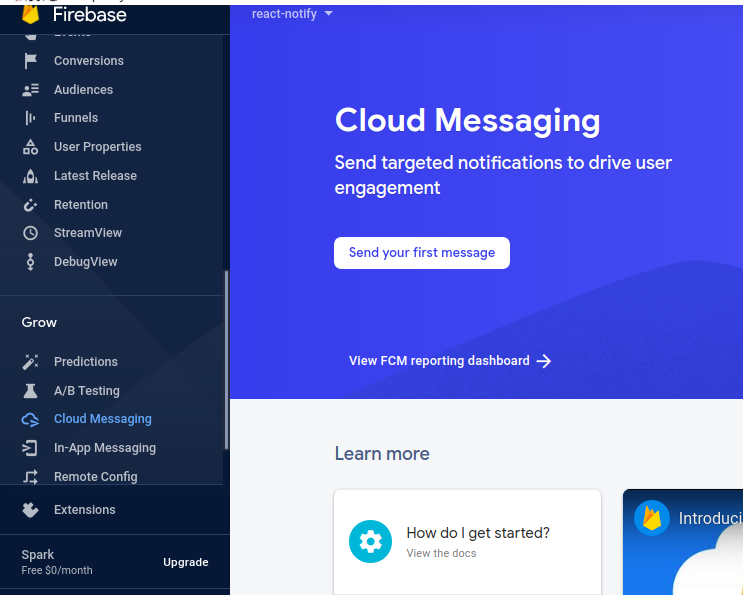Open Predictions under Grow
This screenshot has width=743, height=595.
[86, 362]
